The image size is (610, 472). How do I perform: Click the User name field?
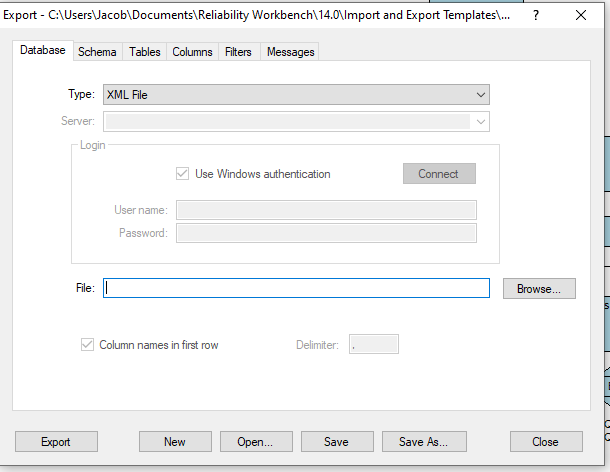pyautogui.click(x=326, y=210)
